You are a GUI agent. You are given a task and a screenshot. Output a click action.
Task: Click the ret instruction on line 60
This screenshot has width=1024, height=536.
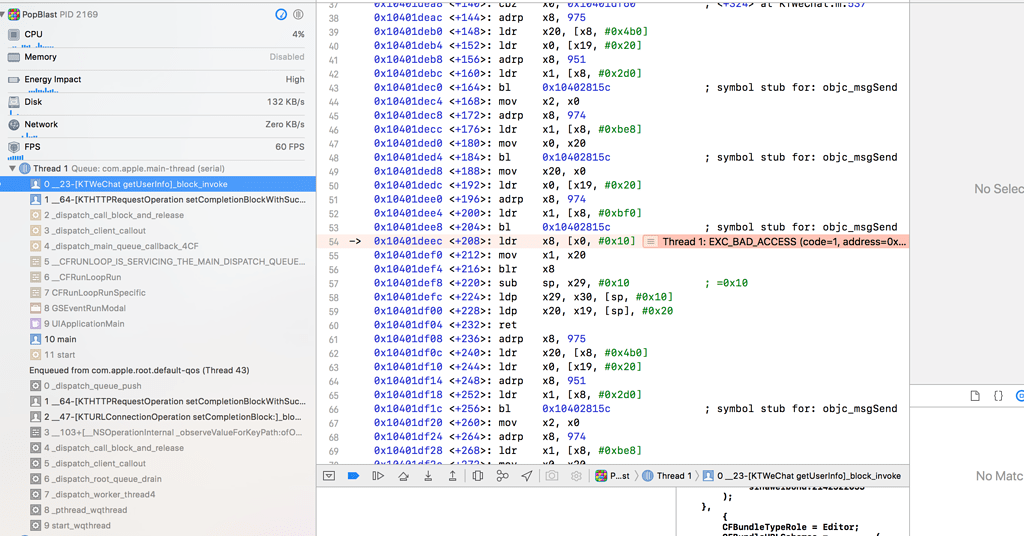click(x=507, y=325)
